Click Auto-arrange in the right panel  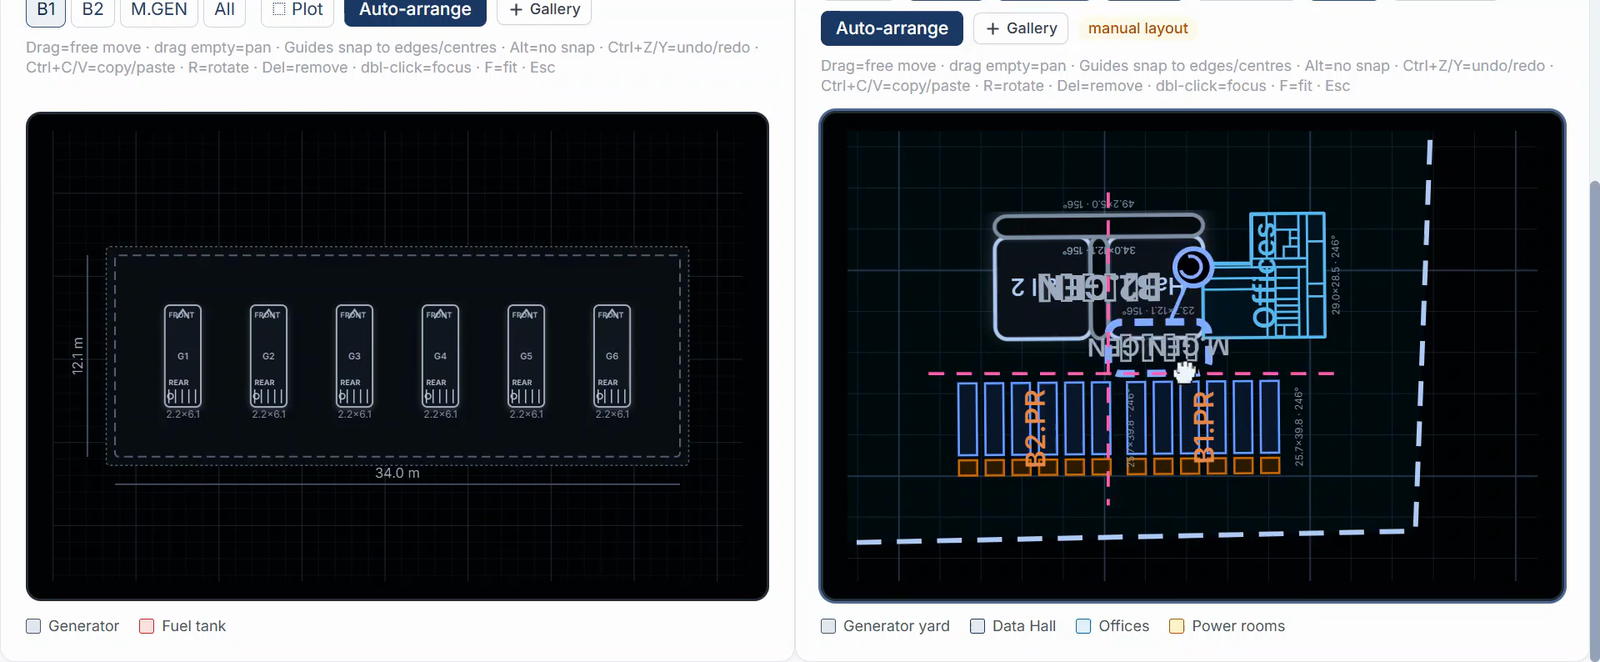(892, 28)
